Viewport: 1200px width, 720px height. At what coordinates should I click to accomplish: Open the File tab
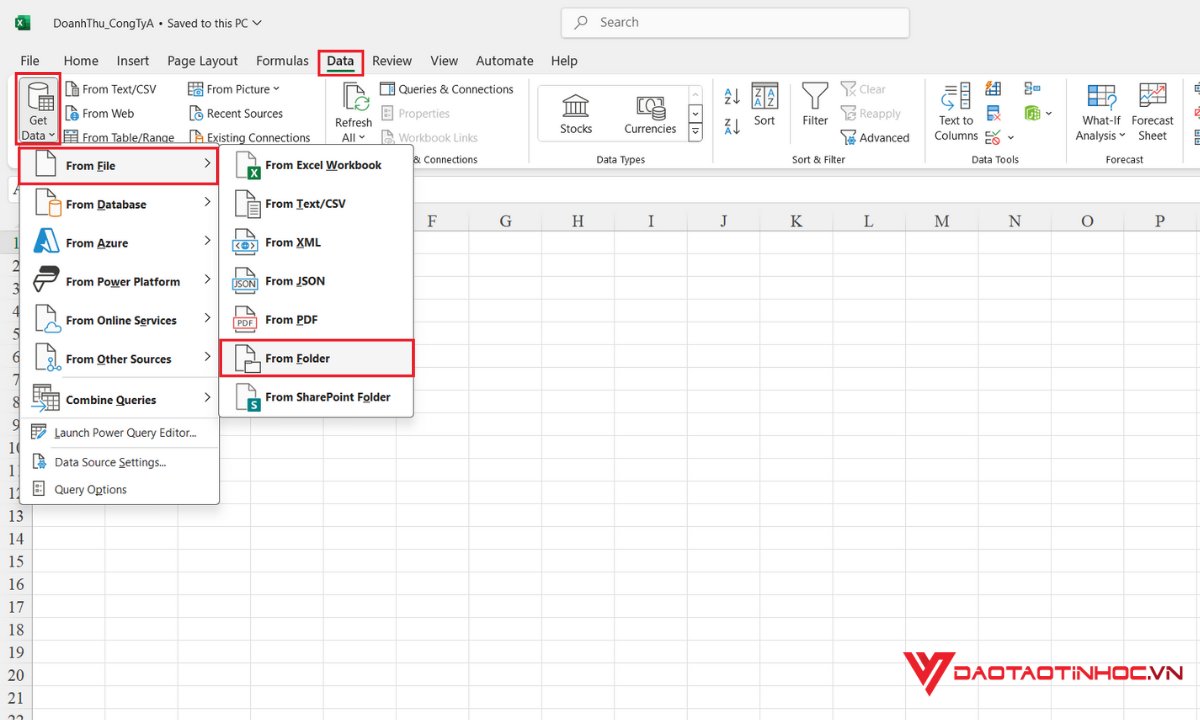30,61
